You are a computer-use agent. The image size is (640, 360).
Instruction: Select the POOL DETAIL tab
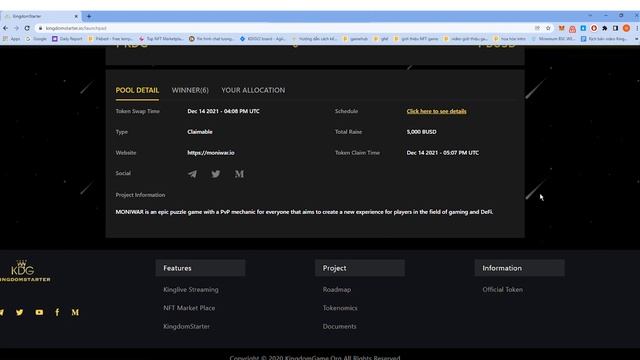coord(137,90)
